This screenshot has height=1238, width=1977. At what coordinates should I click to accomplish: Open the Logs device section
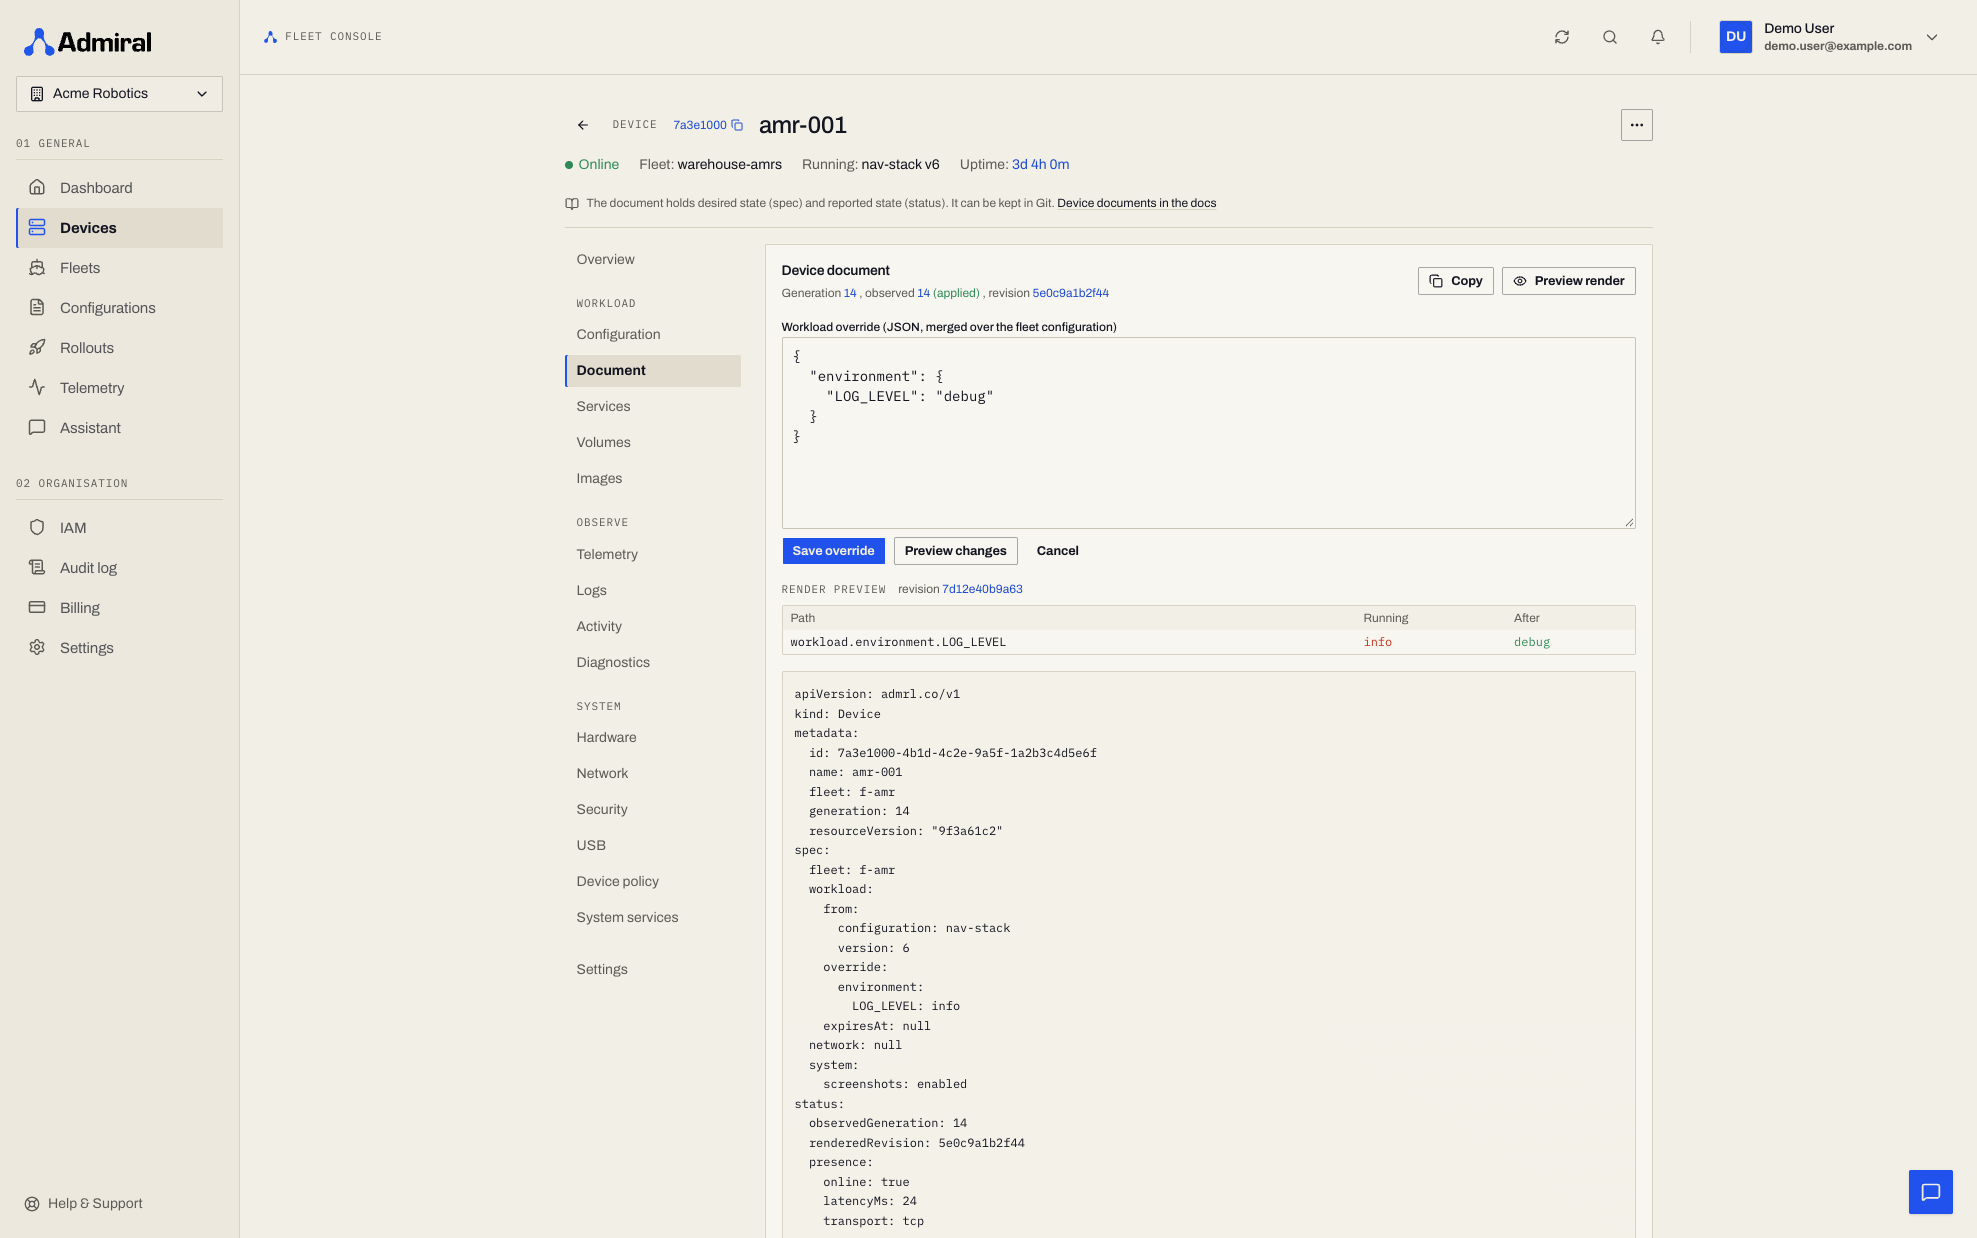[653, 590]
